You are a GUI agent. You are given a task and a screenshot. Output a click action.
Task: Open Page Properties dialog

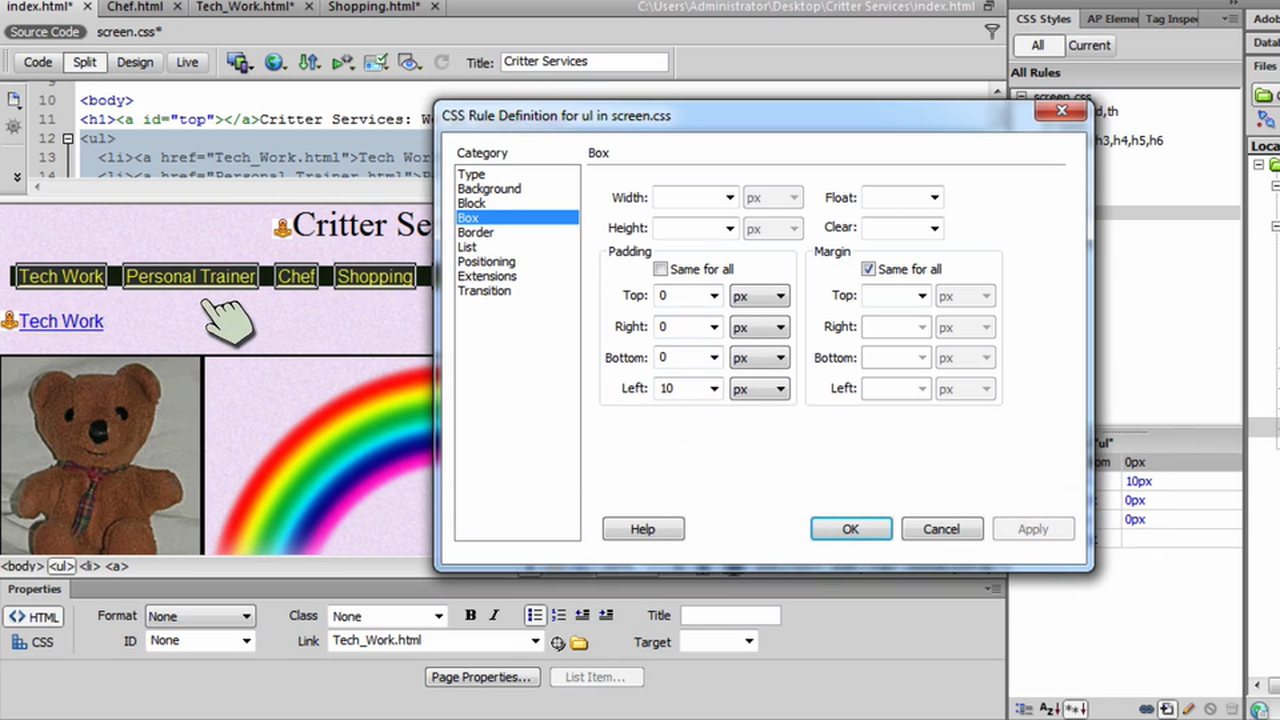click(x=481, y=677)
